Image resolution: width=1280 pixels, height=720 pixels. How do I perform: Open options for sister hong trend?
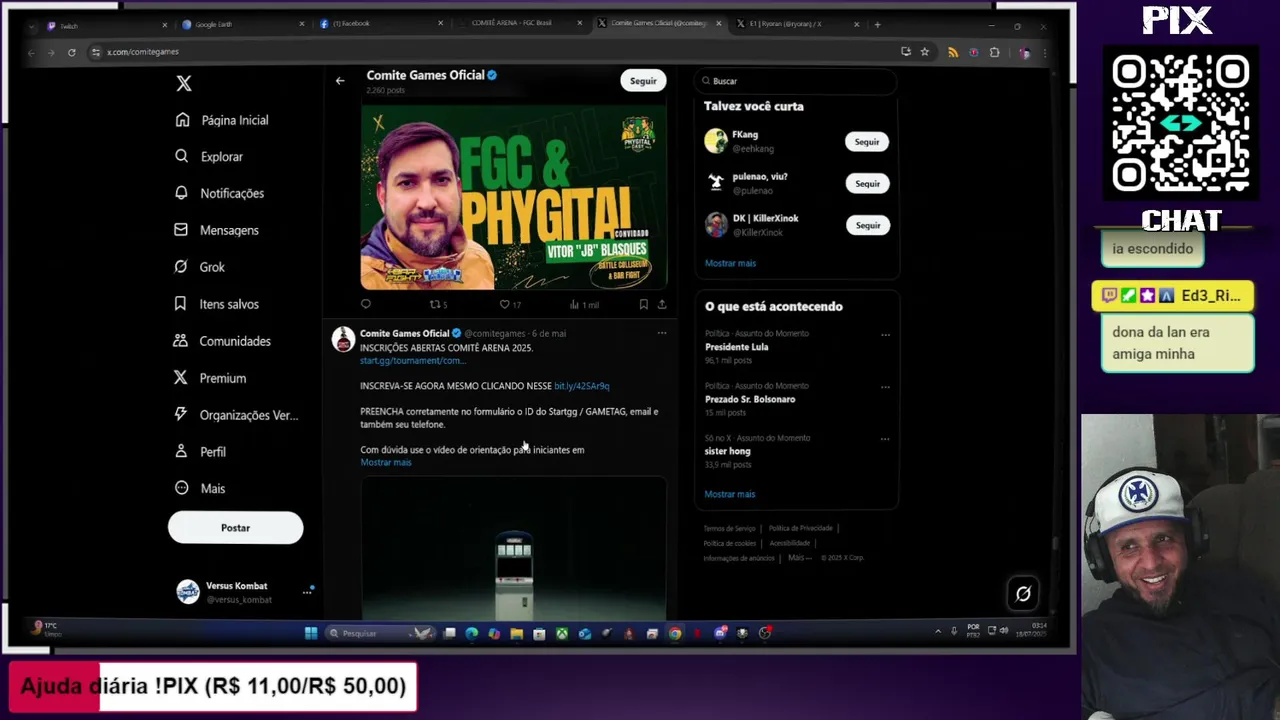tap(885, 439)
